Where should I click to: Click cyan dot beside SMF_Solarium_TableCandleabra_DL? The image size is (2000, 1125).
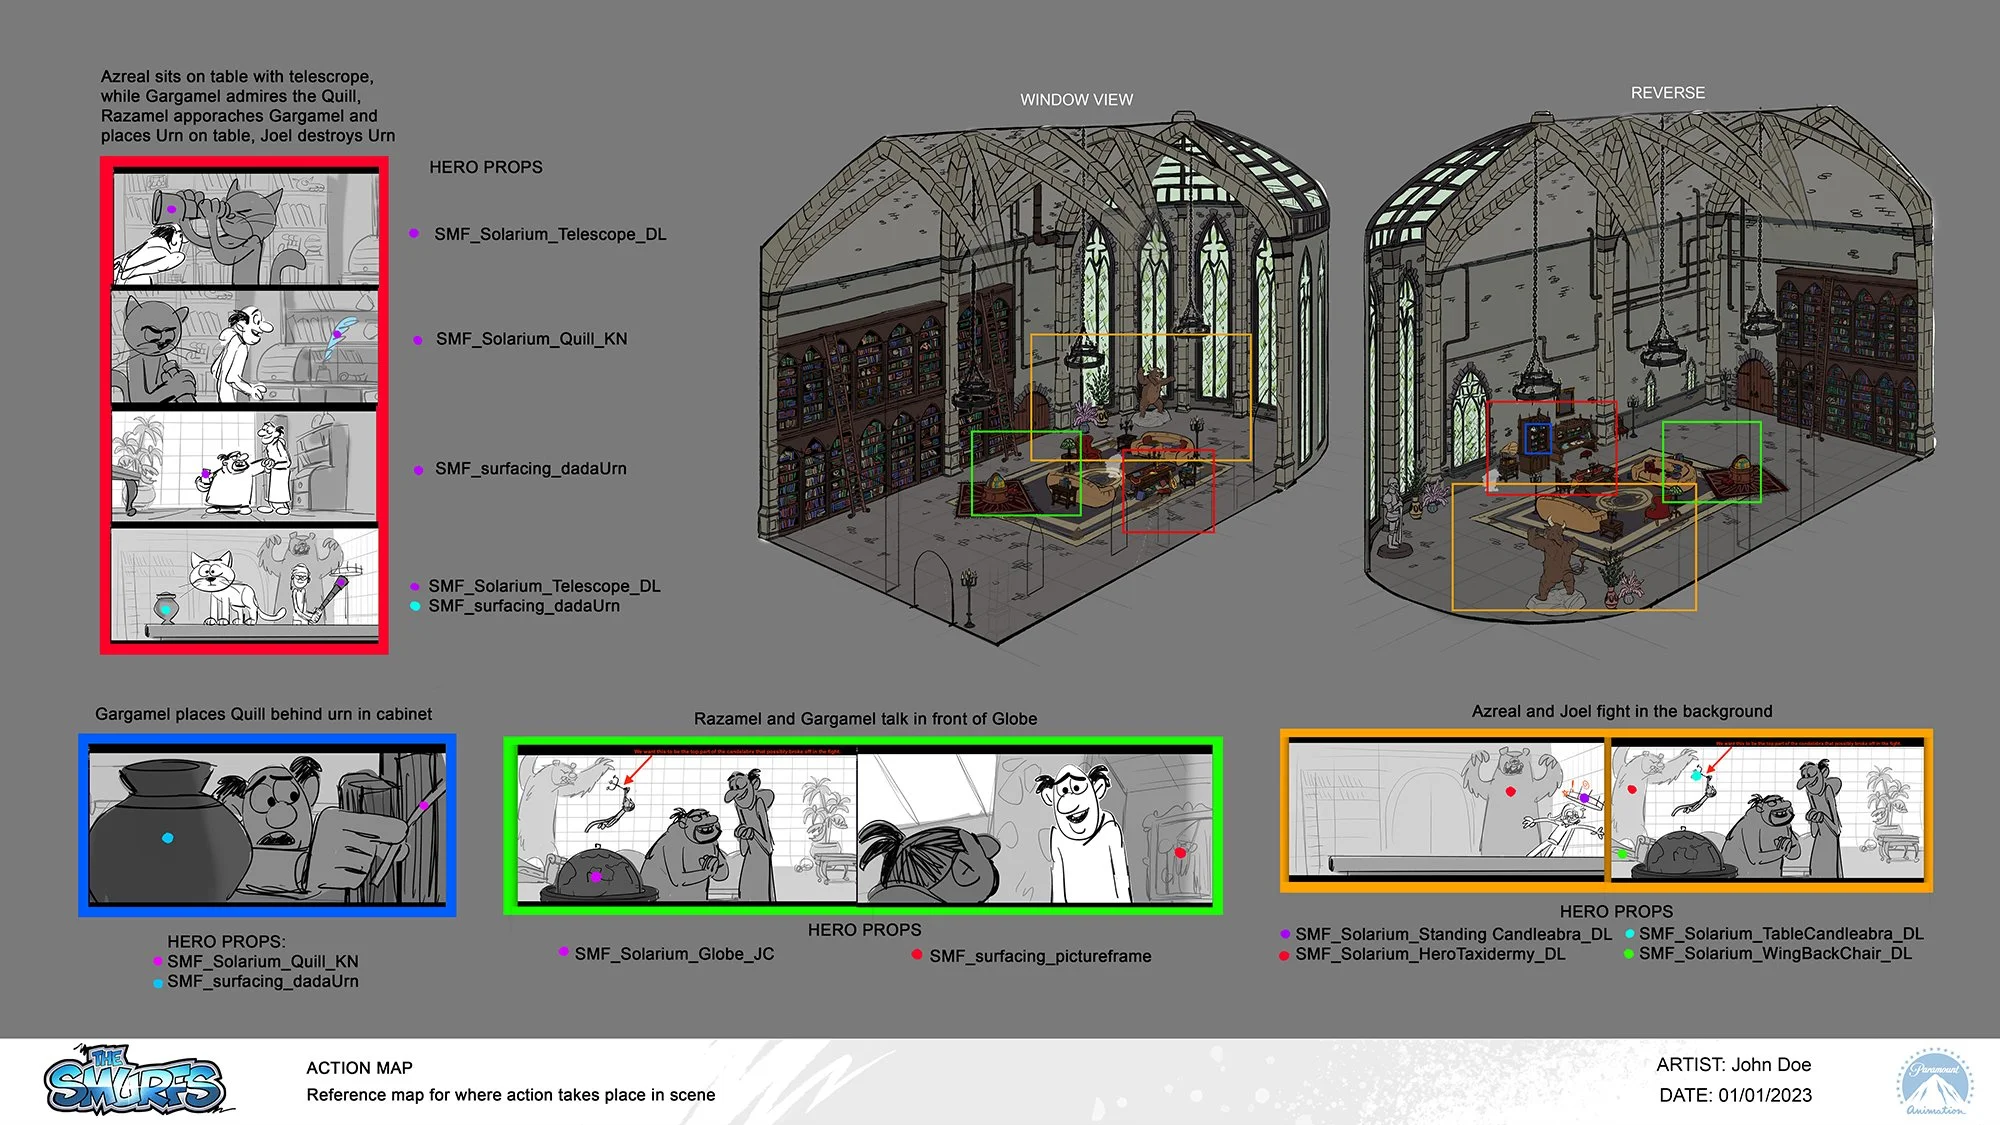1630,934
